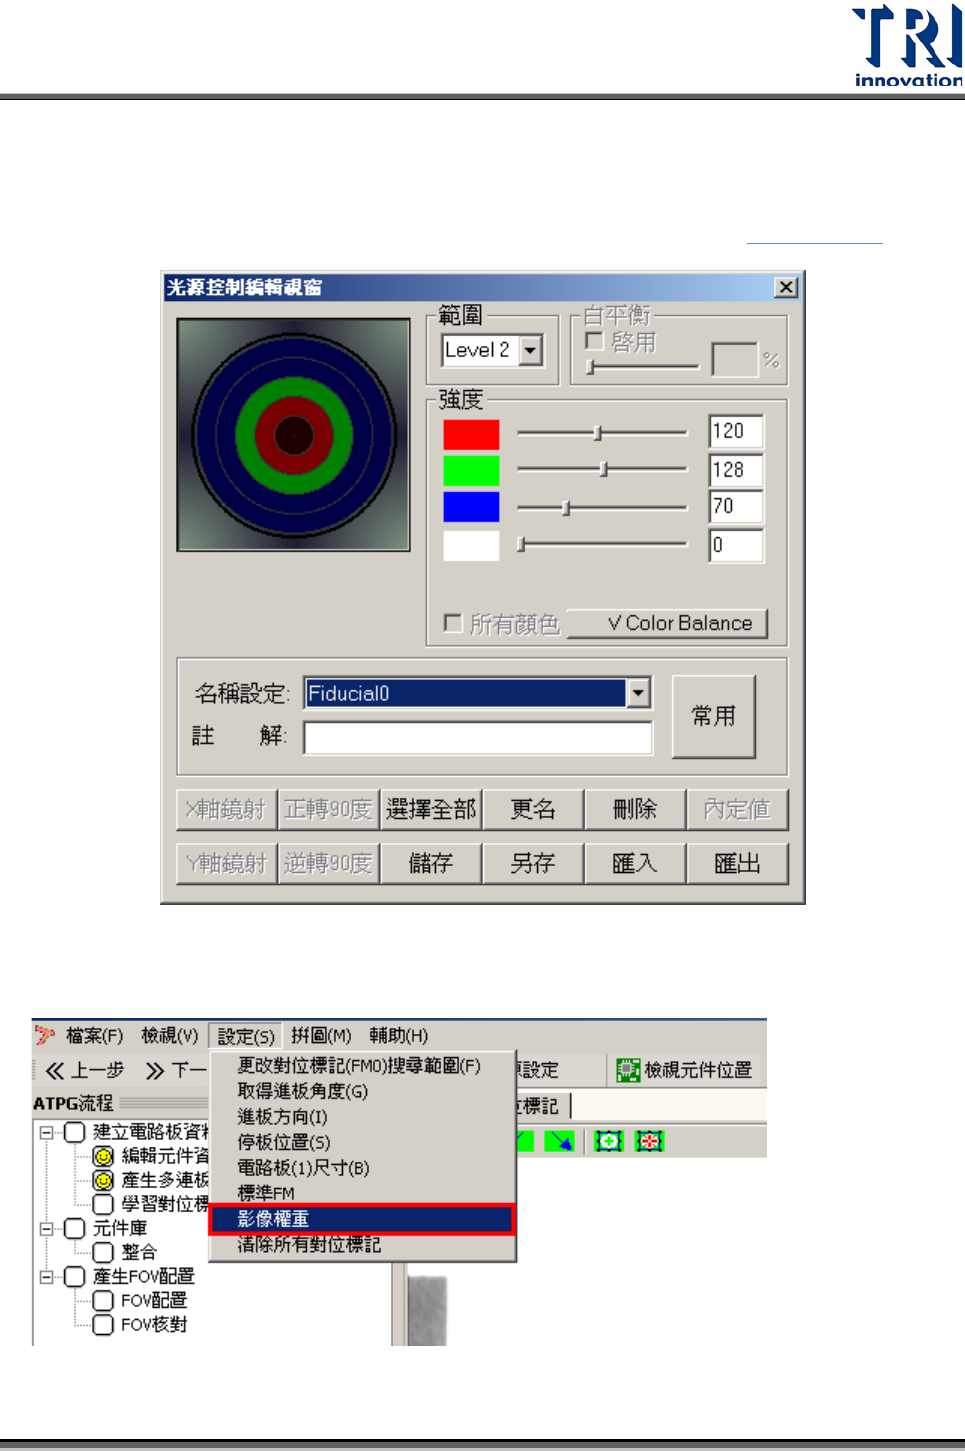Collapse the 產生FOV配置 tree node
Image resolution: width=965 pixels, height=1451 pixels.
[x=46, y=1276]
